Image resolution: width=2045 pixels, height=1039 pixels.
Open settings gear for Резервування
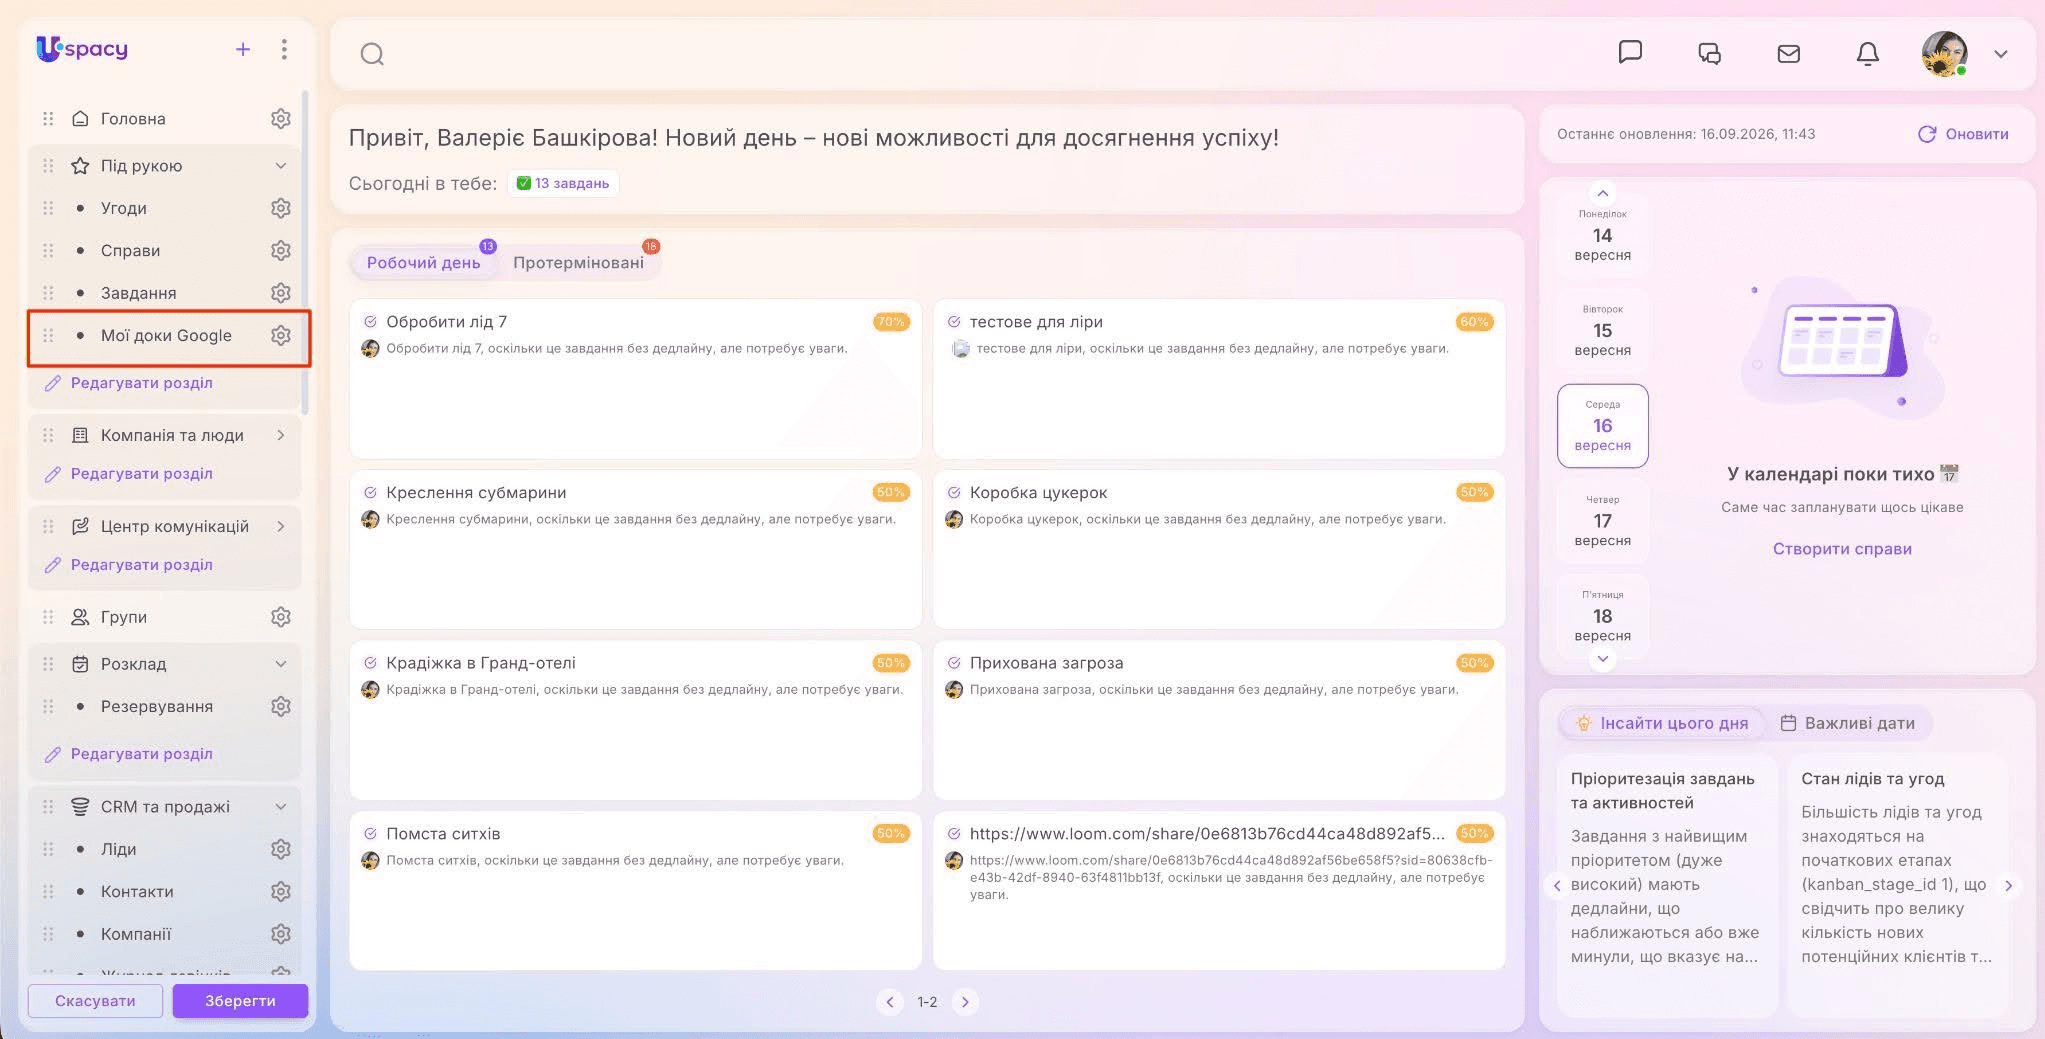point(281,706)
